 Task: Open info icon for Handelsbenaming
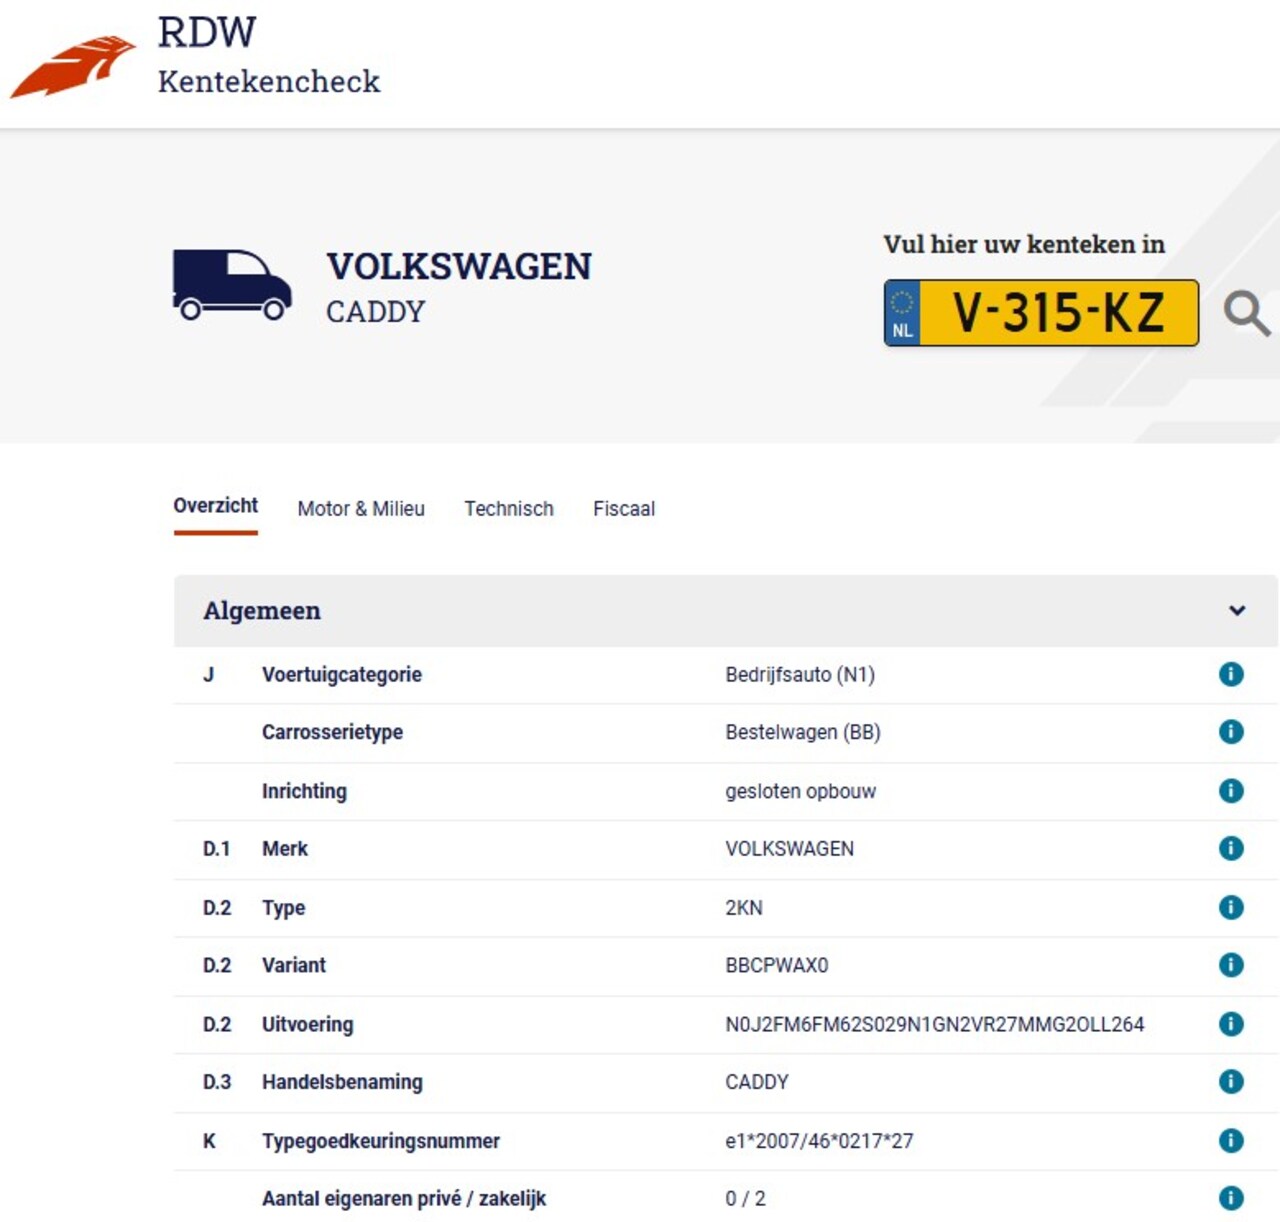click(x=1231, y=1081)
